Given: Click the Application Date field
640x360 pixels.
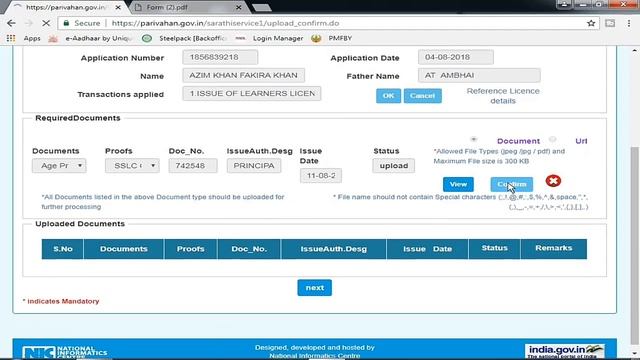Looking at the screenshot, I should point(456,57).
